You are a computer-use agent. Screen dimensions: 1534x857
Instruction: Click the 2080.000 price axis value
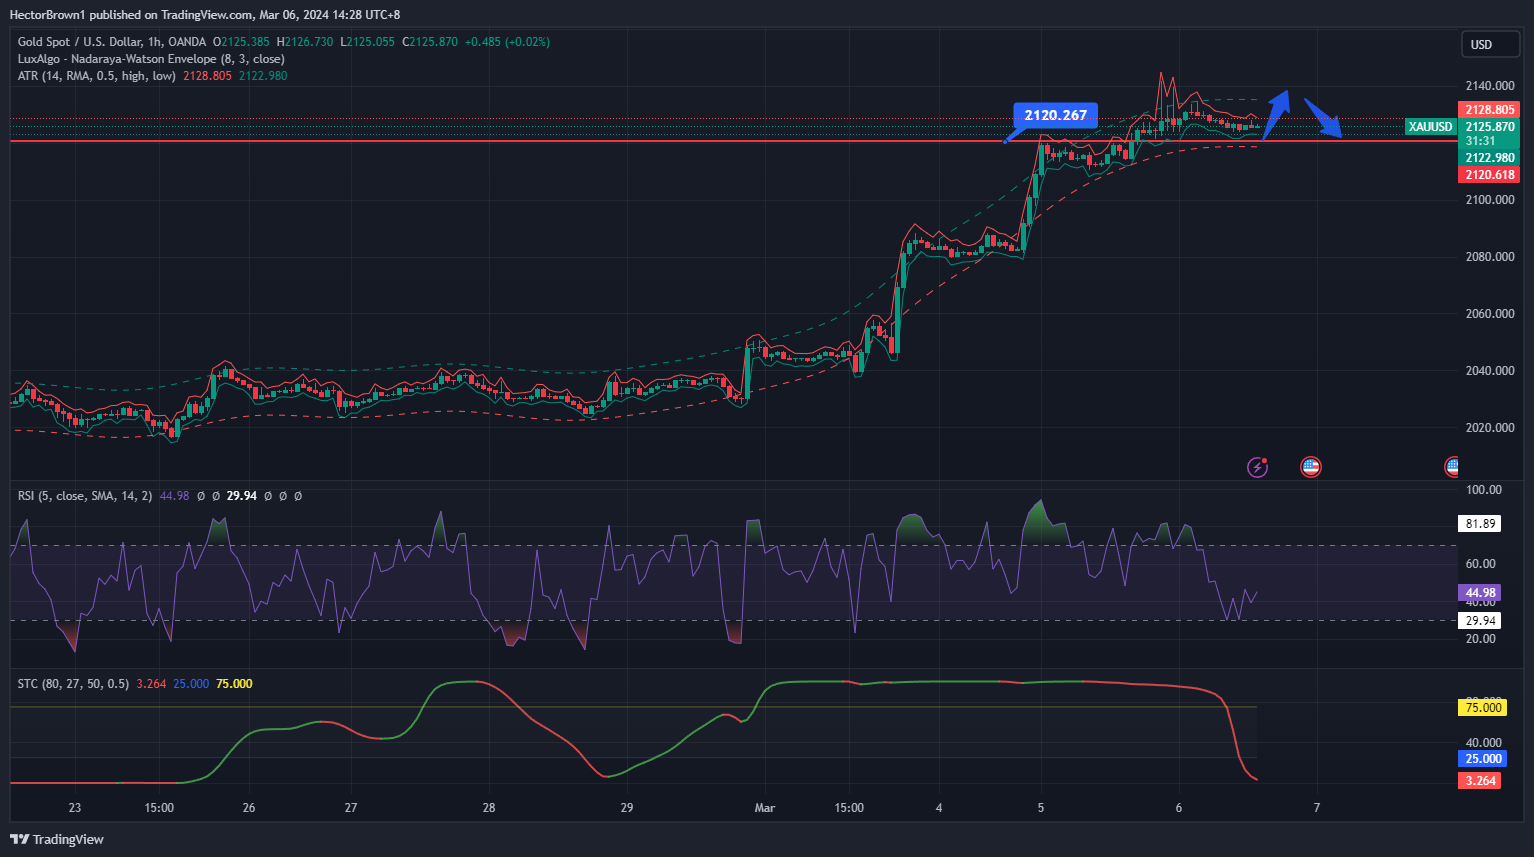click(1490, 257)
